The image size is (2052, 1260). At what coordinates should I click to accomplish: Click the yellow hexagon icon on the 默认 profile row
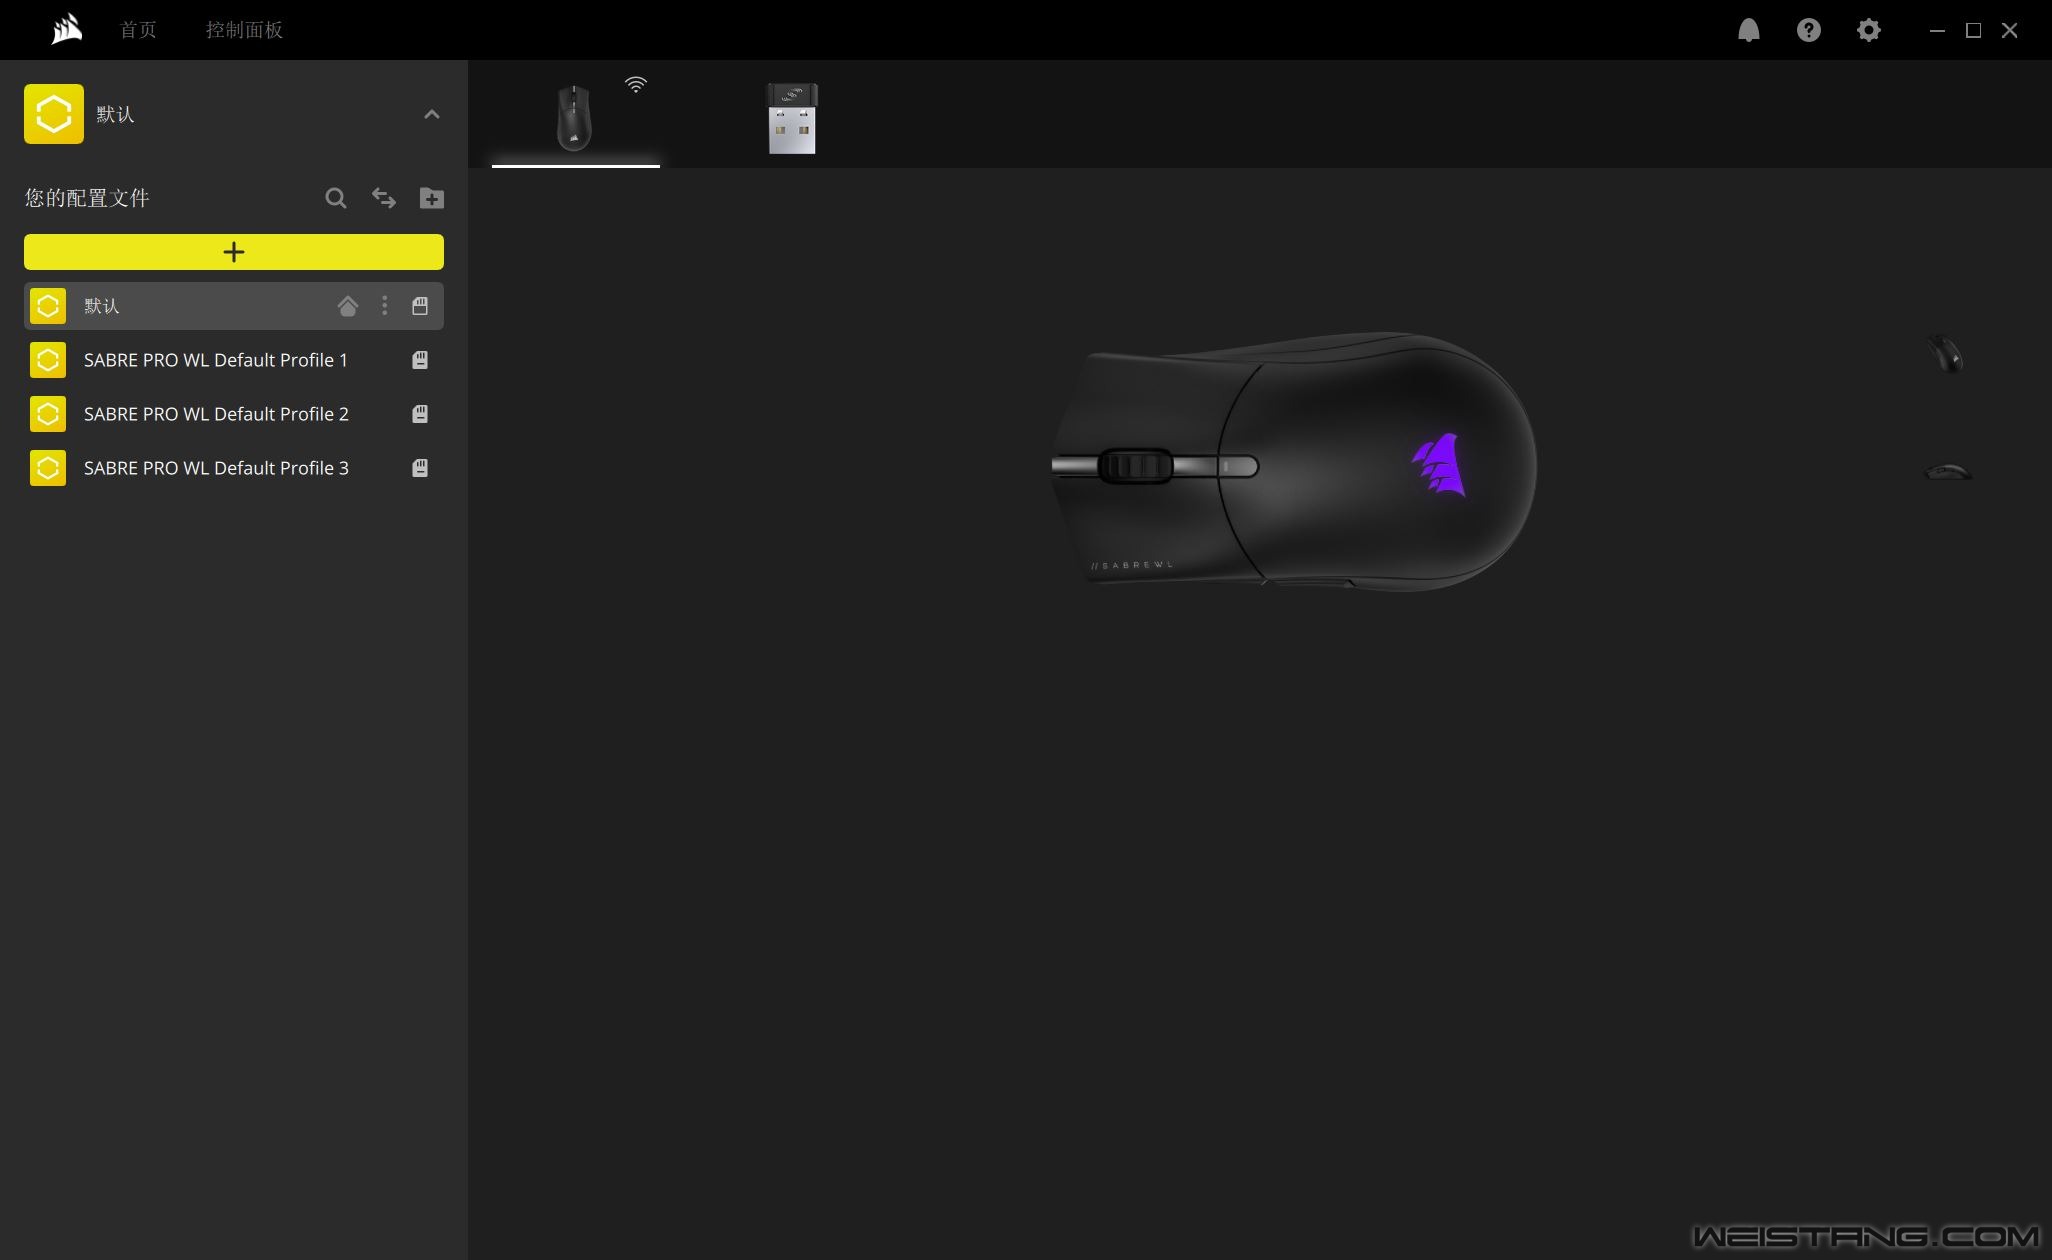point(48,306)
